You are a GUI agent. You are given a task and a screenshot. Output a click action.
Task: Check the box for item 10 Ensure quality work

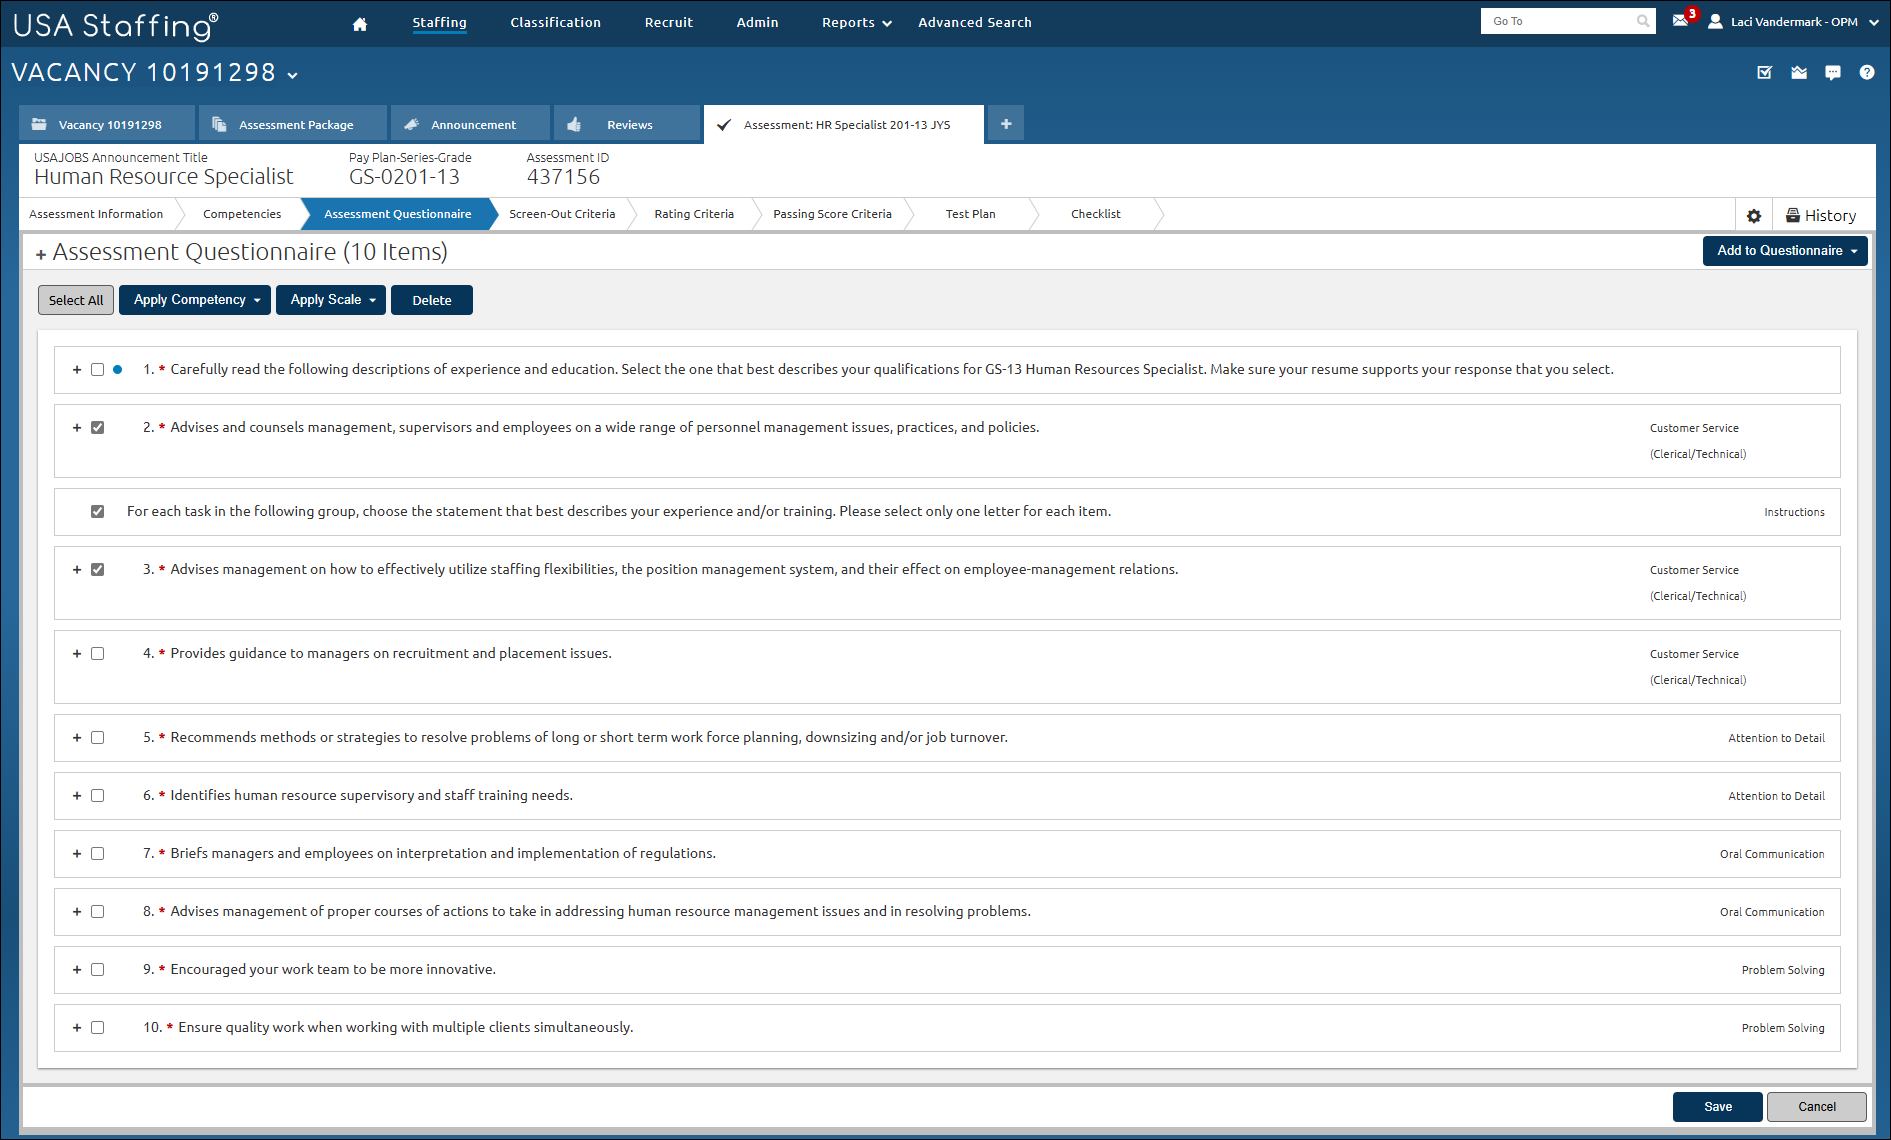(97, 1028)
